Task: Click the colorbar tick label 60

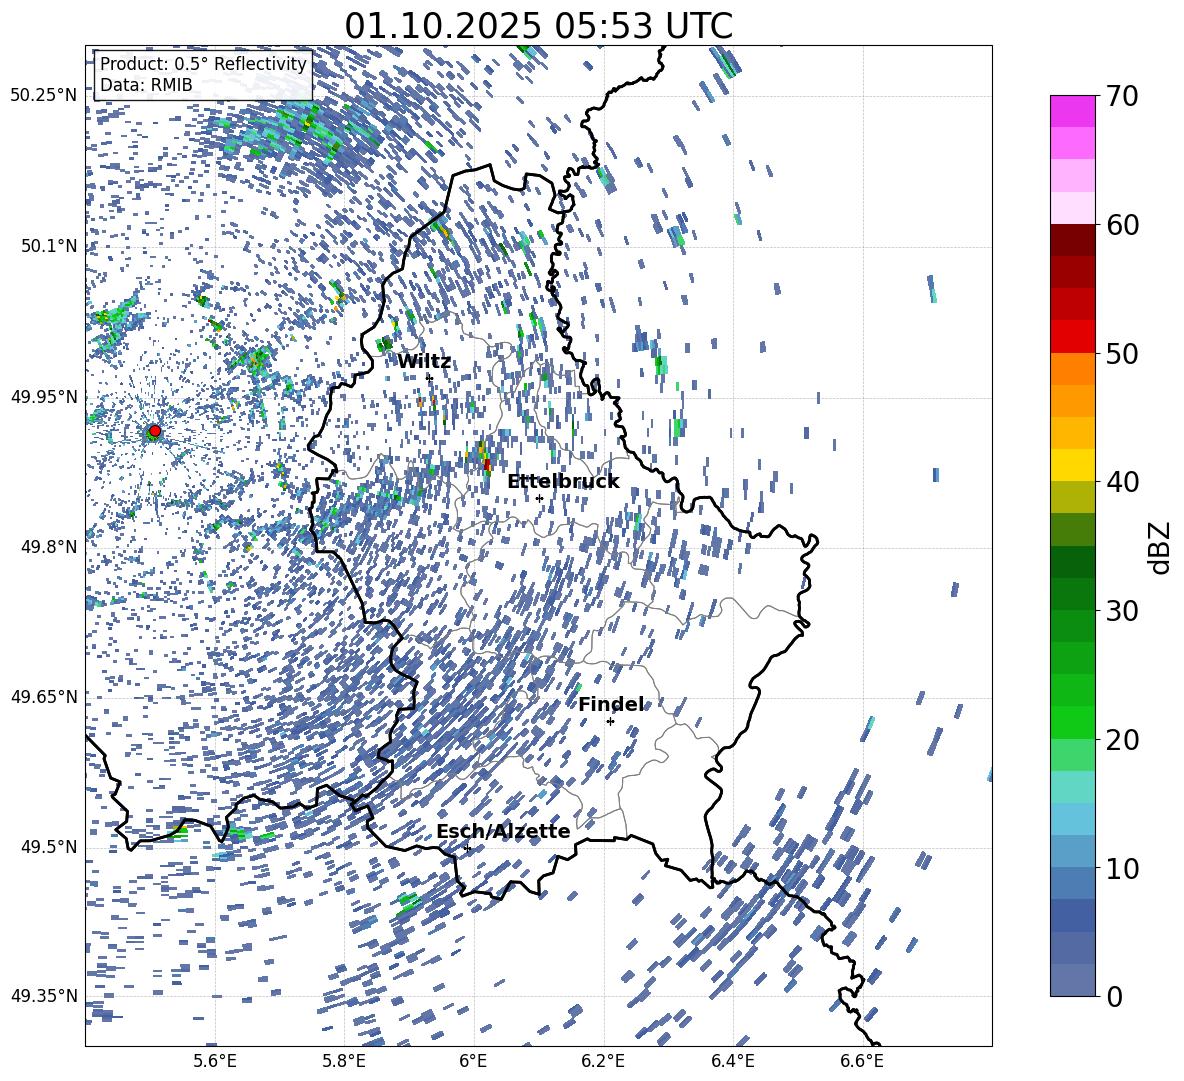Action: coord(1122,225)
